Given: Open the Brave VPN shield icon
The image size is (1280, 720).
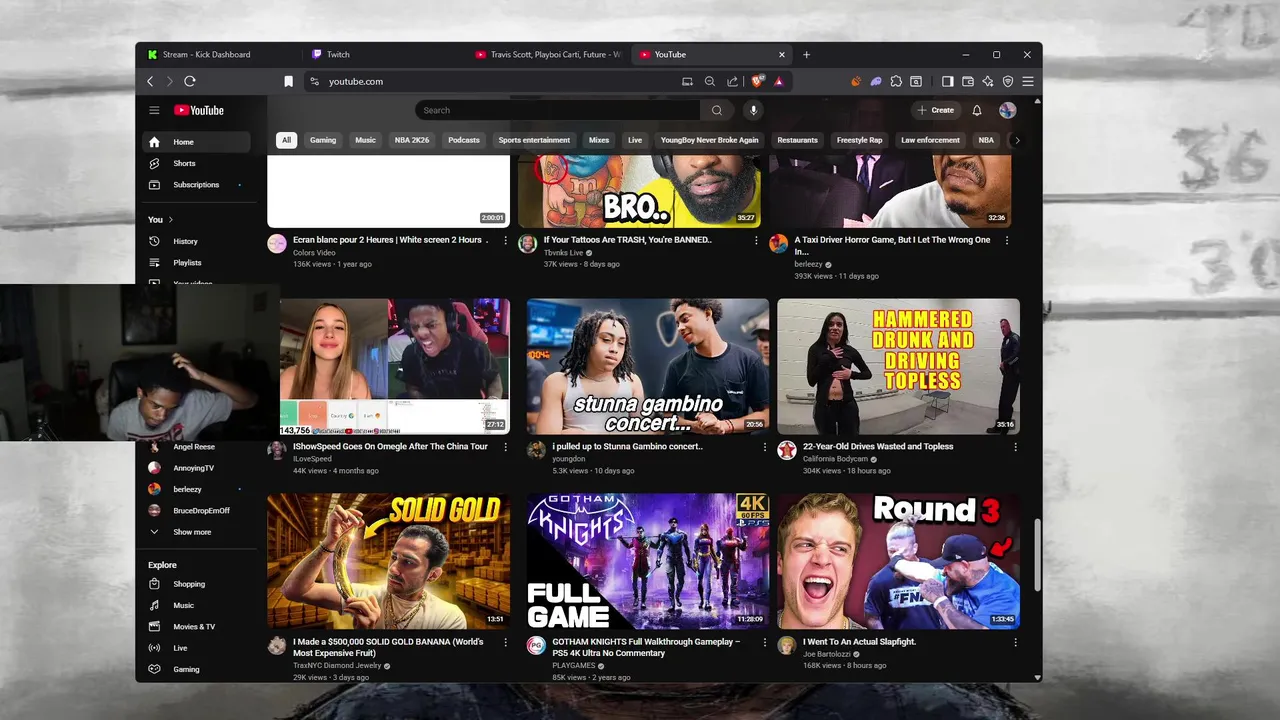Looking at the screenshot, I should (x=1008, y=81).
